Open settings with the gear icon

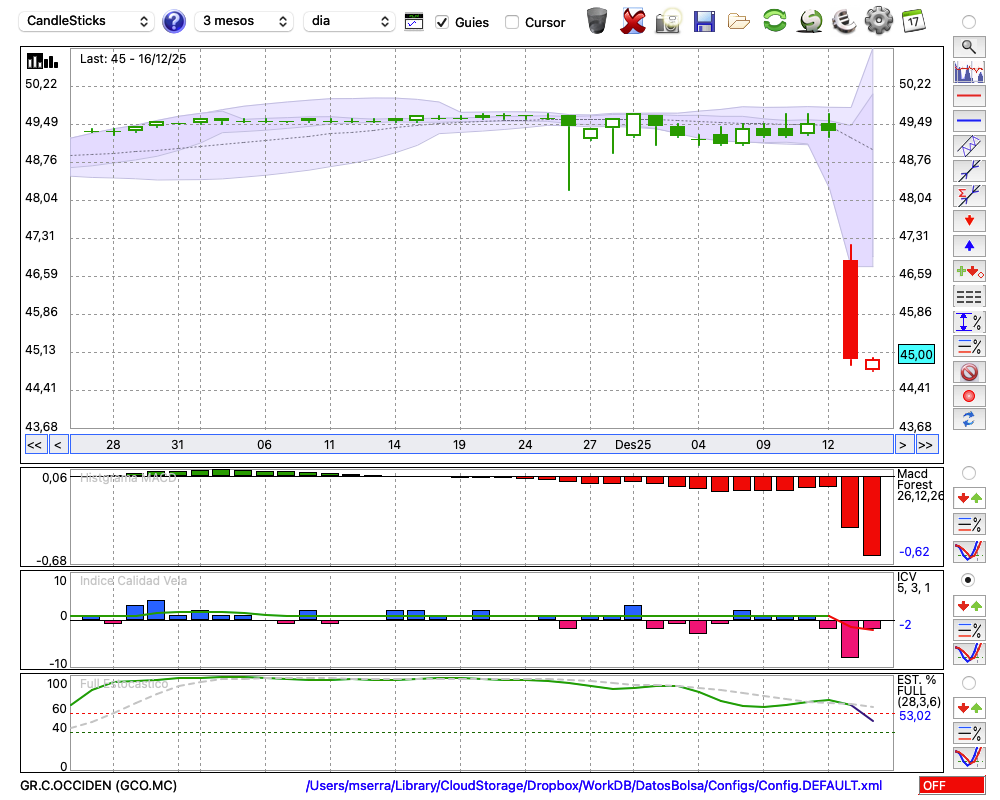pyautogui.click(x=878, y=21)
